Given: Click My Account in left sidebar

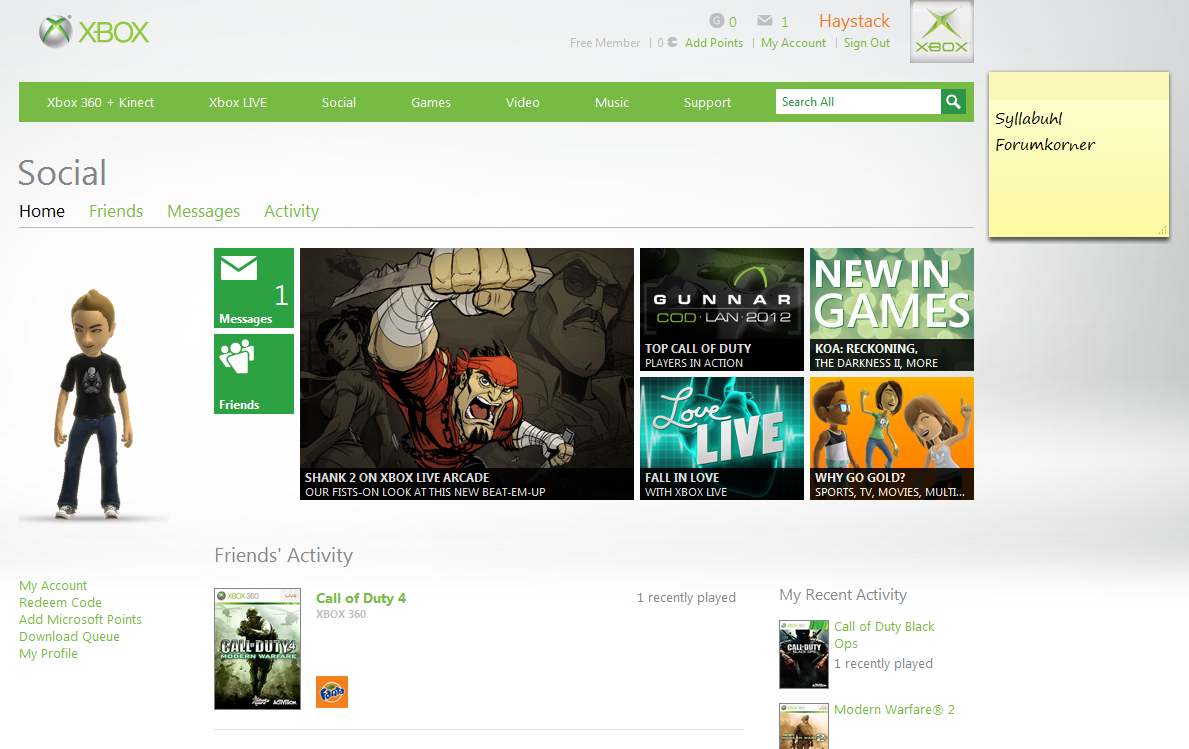Looking at the screenshot, I should (53, 586).
